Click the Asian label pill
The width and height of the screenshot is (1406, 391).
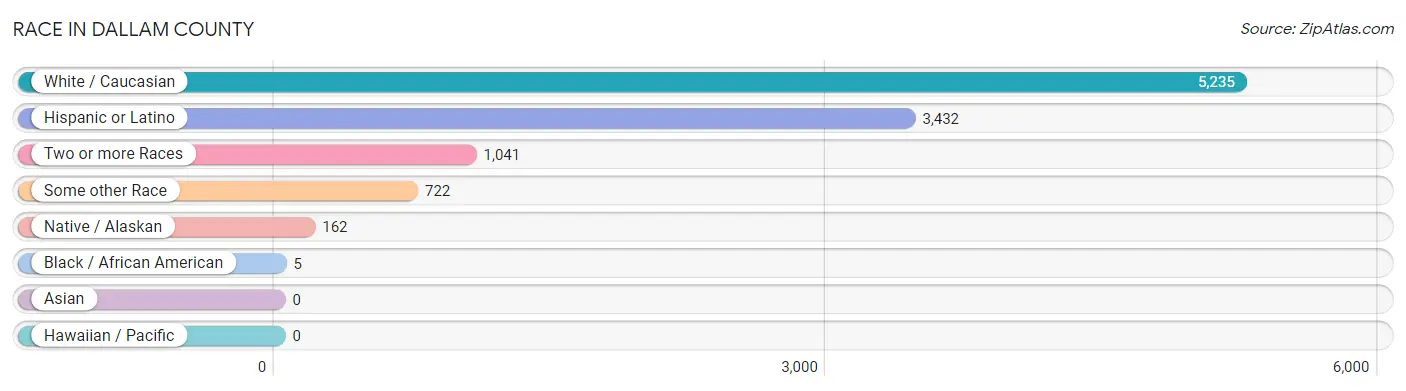click(64, 299)
